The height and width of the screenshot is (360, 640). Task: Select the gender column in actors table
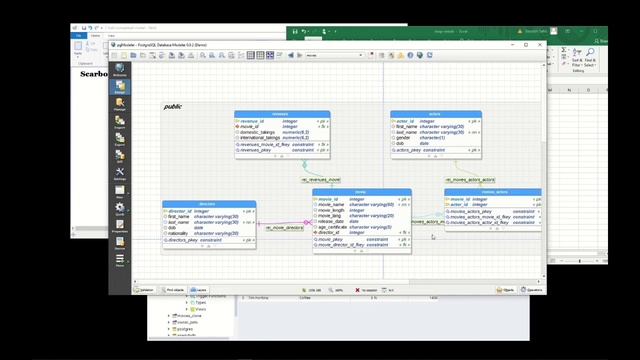click(x=436, y=138)
